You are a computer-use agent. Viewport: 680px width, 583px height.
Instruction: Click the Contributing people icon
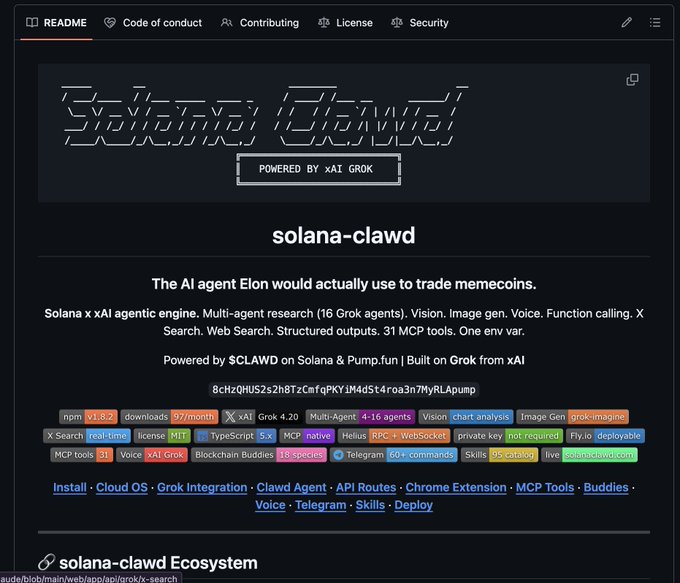(226, 23)
